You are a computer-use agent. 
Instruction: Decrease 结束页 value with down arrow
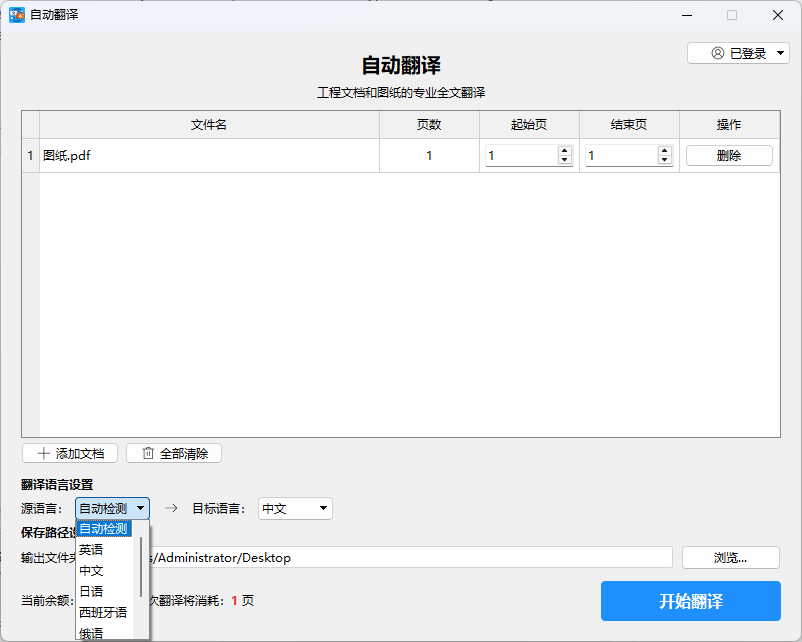point(664,160)
